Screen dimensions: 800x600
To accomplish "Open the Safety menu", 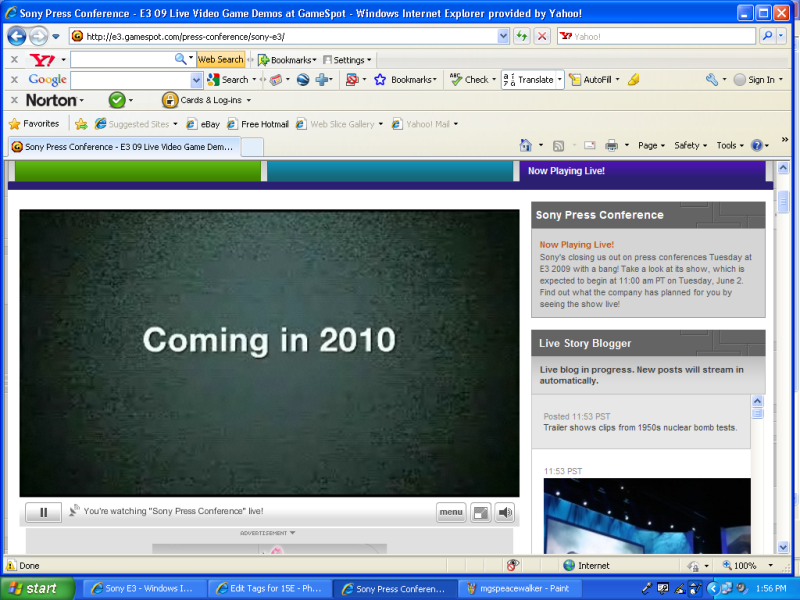I will tap(690, 146).
